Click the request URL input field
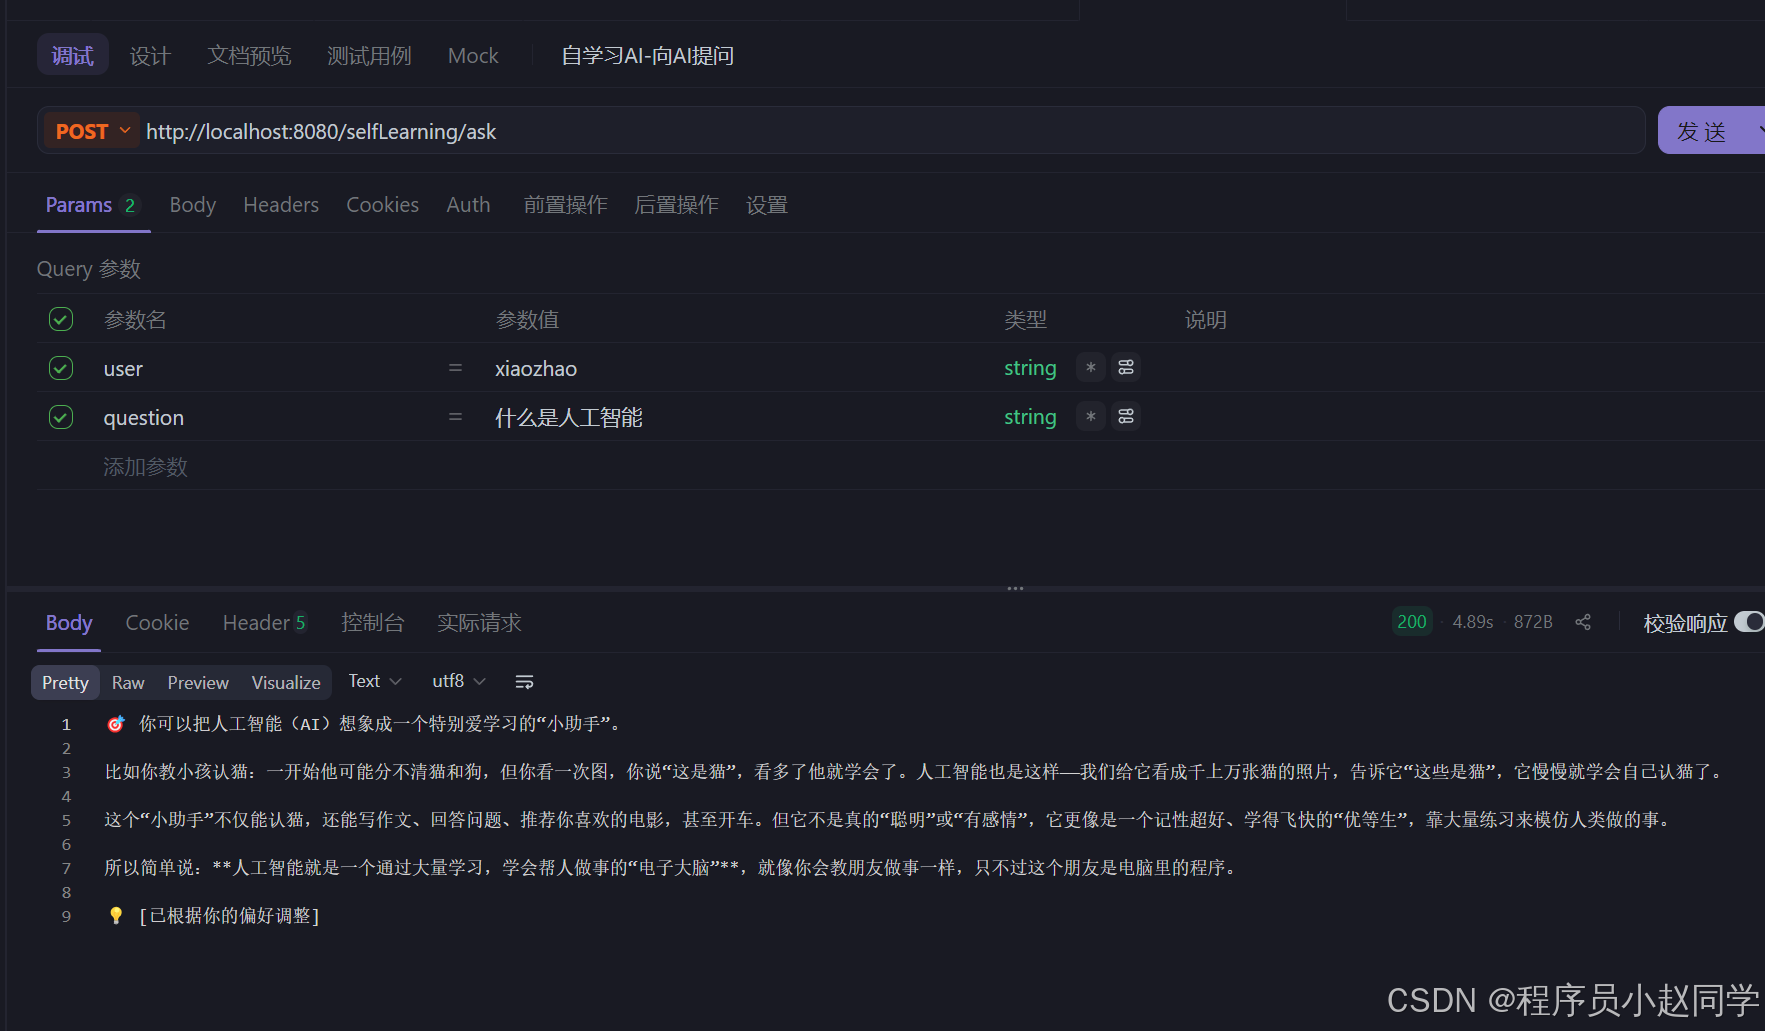1765x1031 pixels. [x=700, y=130]
